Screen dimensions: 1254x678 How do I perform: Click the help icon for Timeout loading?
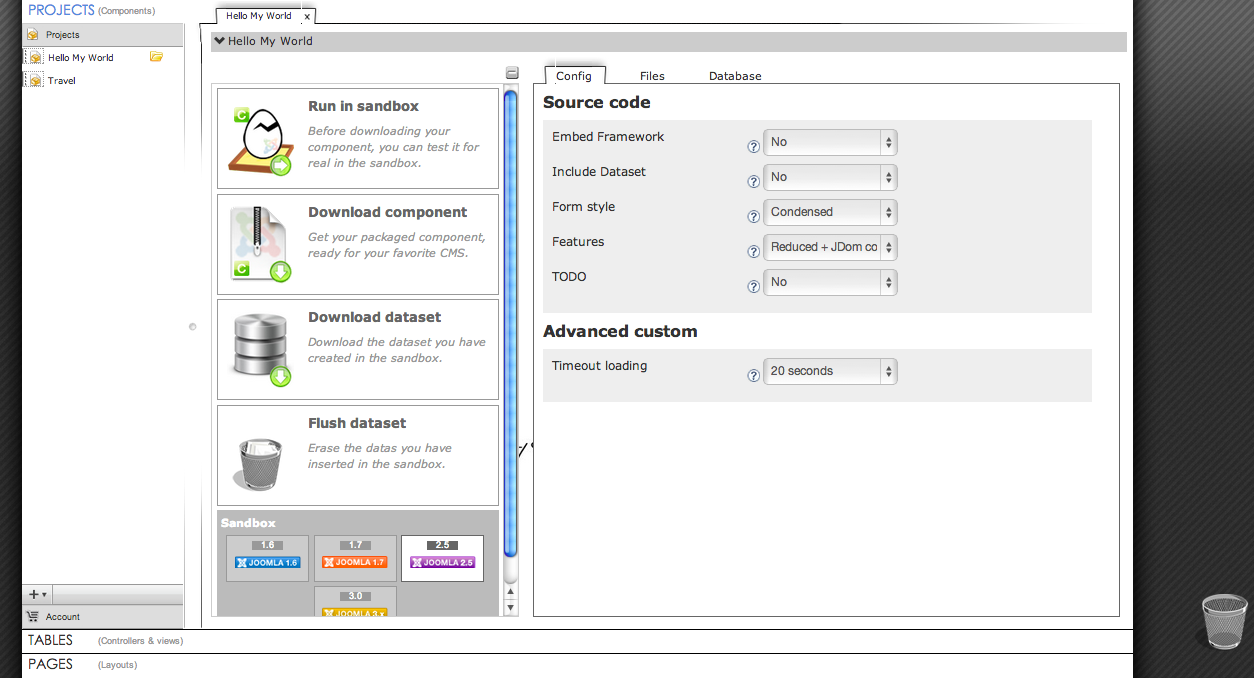point(754,375)
